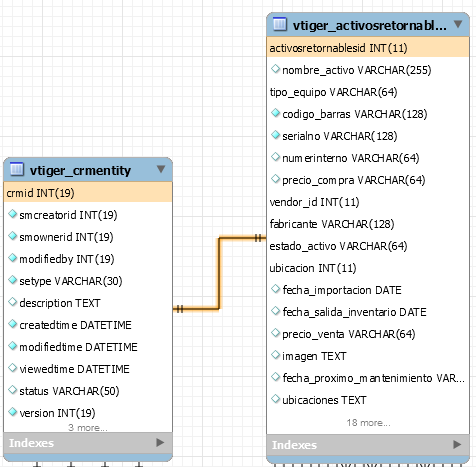Select the diamond icon beside codigo_barras
Screen dimensions: 476x467
click(275, 113)
